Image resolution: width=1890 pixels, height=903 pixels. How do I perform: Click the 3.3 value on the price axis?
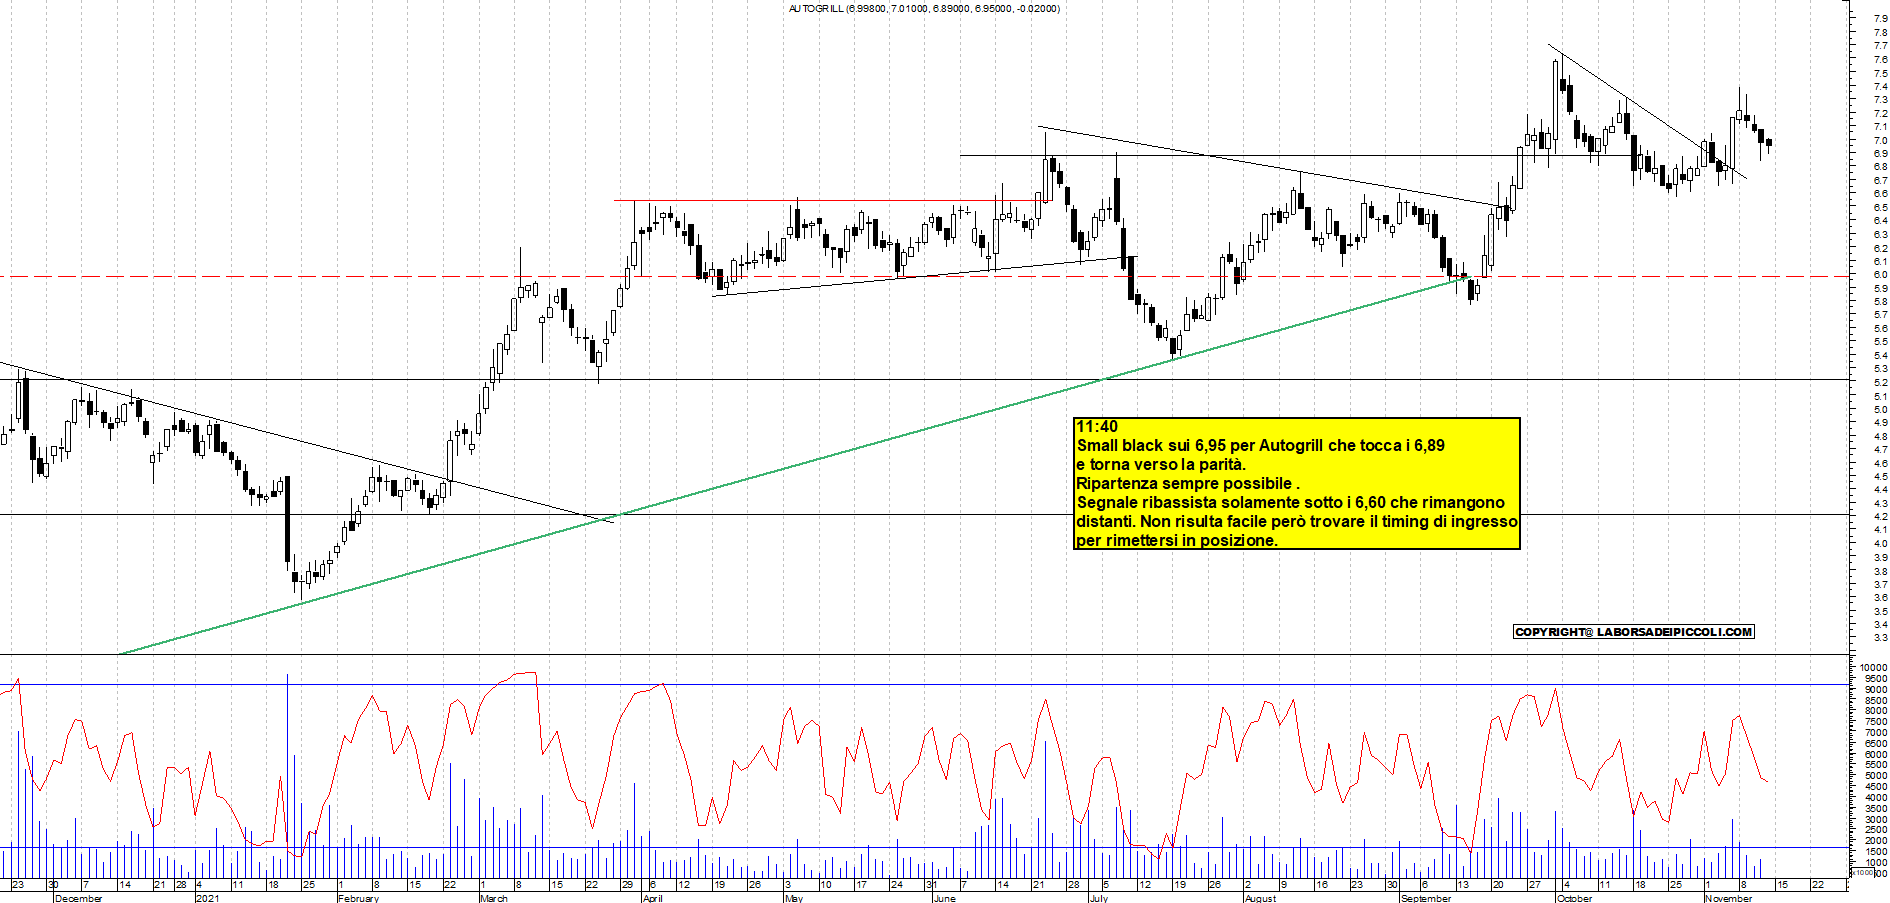1880,637
